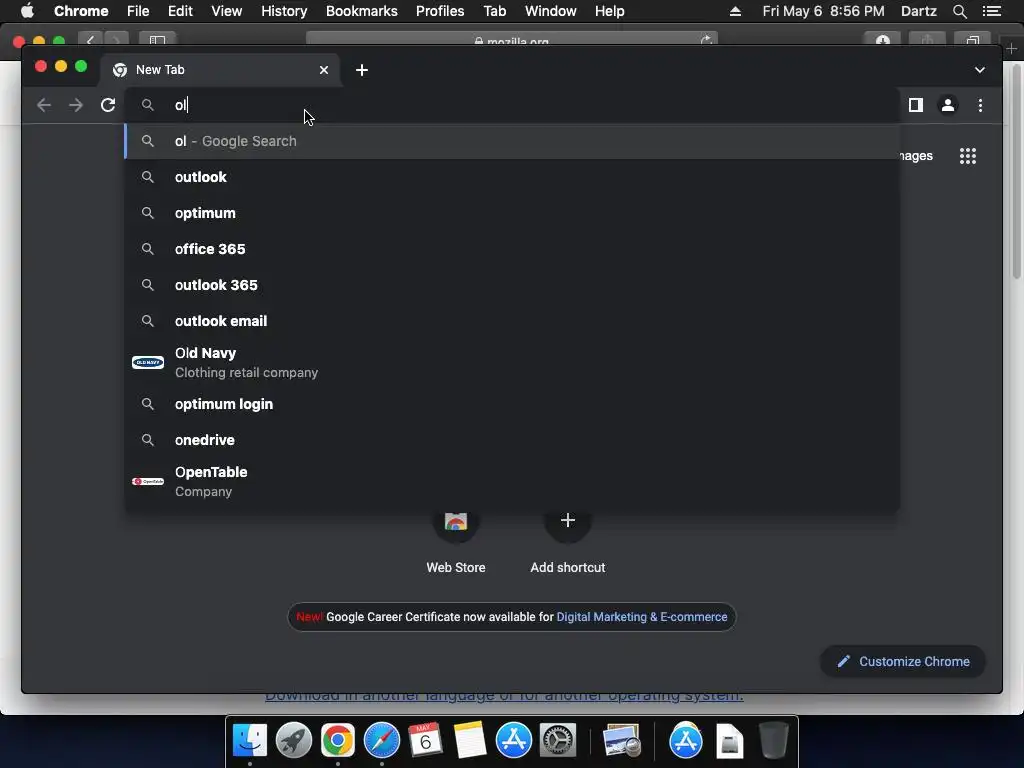Open a new tab with plus button
The width and height of the screenshot is (1024, 768).
click(362, 70)
